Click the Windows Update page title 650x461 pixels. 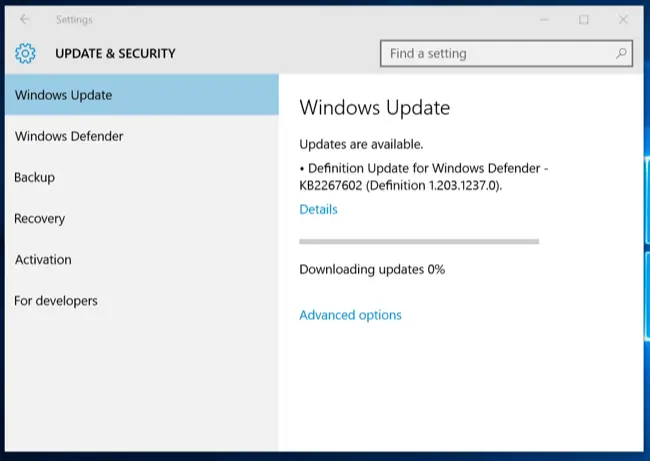coord(375,108)
